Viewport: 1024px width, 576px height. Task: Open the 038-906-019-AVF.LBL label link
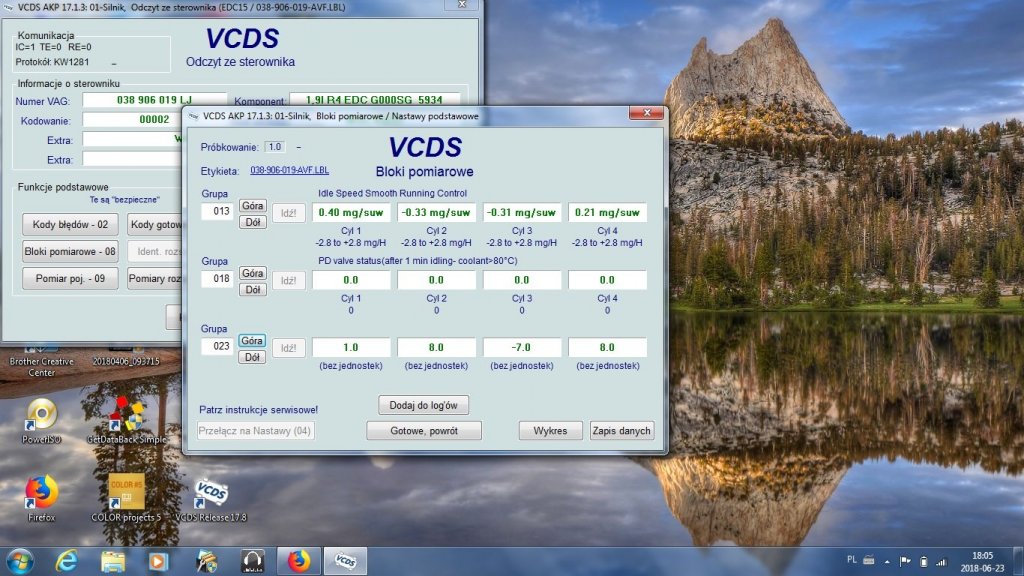click(x=289, y=170)
